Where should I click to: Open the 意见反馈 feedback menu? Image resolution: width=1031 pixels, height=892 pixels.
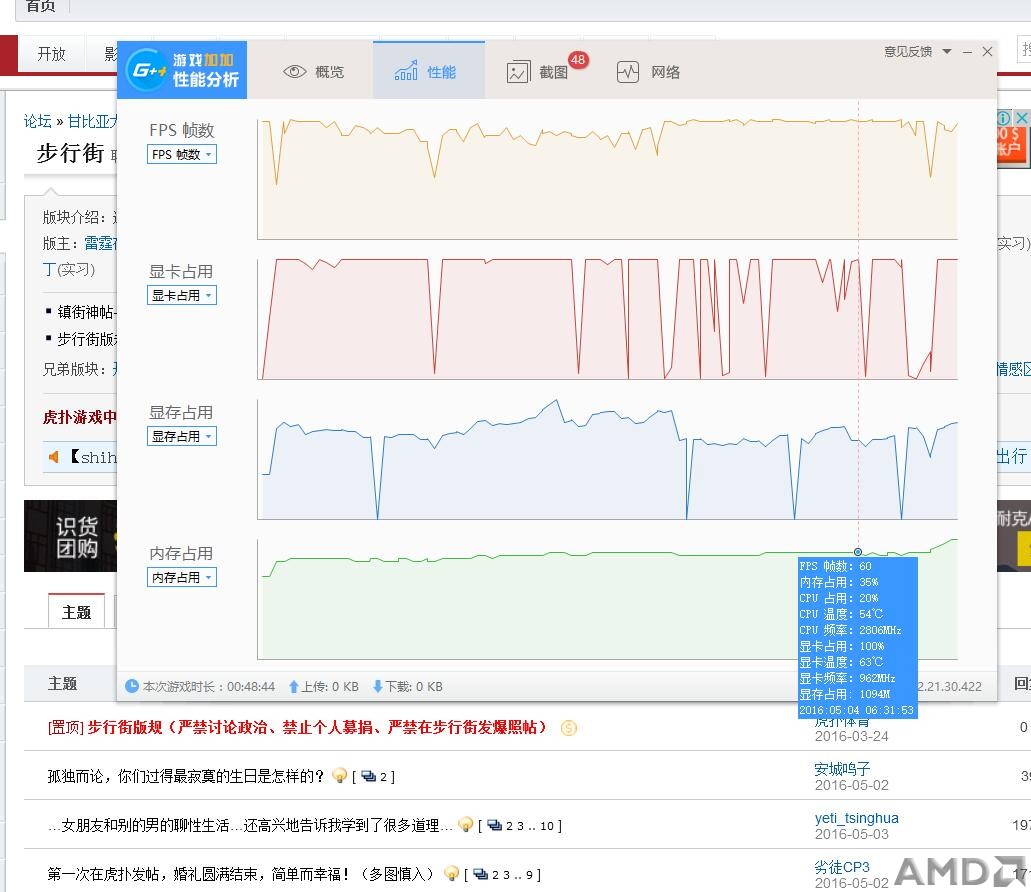917,51
